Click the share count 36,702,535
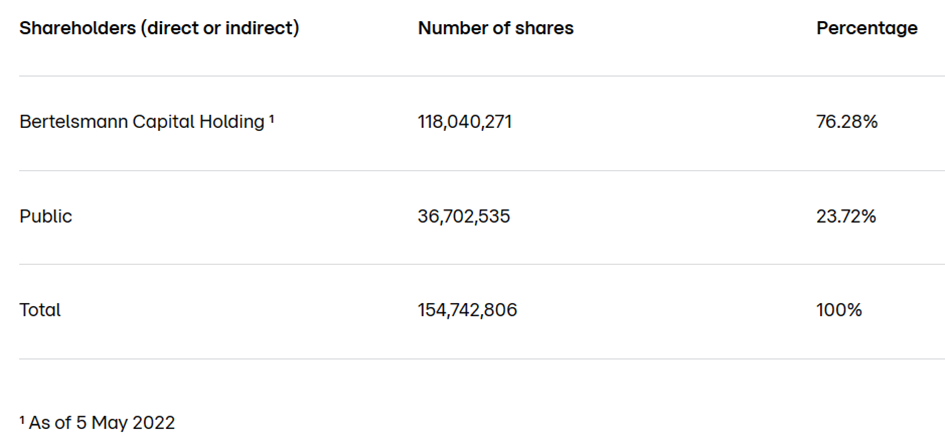Image resolution: width=945 pixels, height=438 pixels. pyautogui.click(x=464, y=216)
